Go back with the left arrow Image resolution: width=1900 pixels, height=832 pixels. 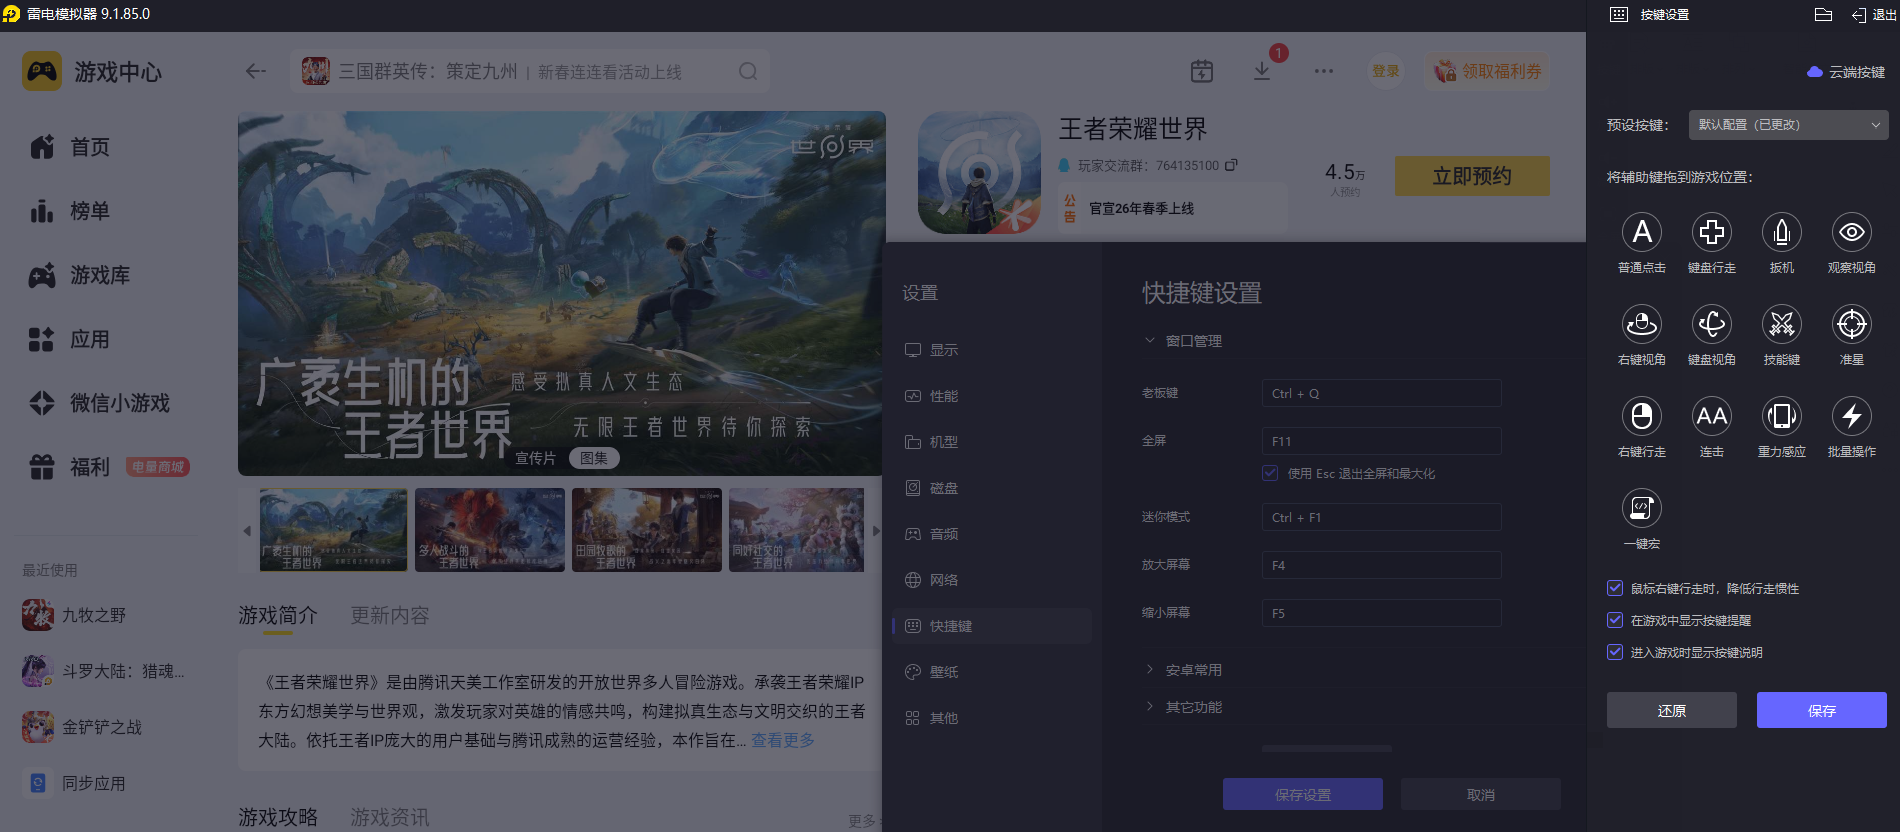(256, 71)
